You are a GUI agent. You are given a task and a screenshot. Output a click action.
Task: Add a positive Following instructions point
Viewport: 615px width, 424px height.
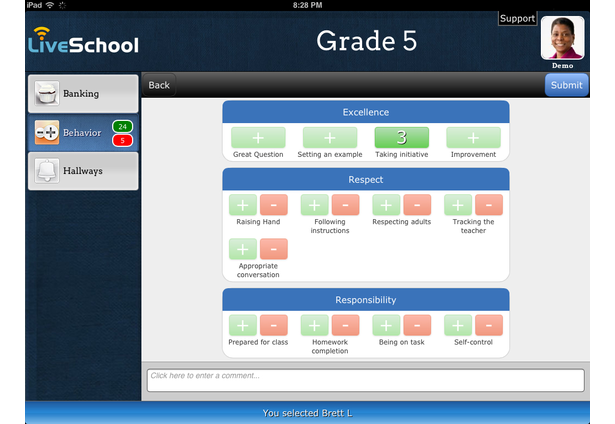(x=315, y=205)
